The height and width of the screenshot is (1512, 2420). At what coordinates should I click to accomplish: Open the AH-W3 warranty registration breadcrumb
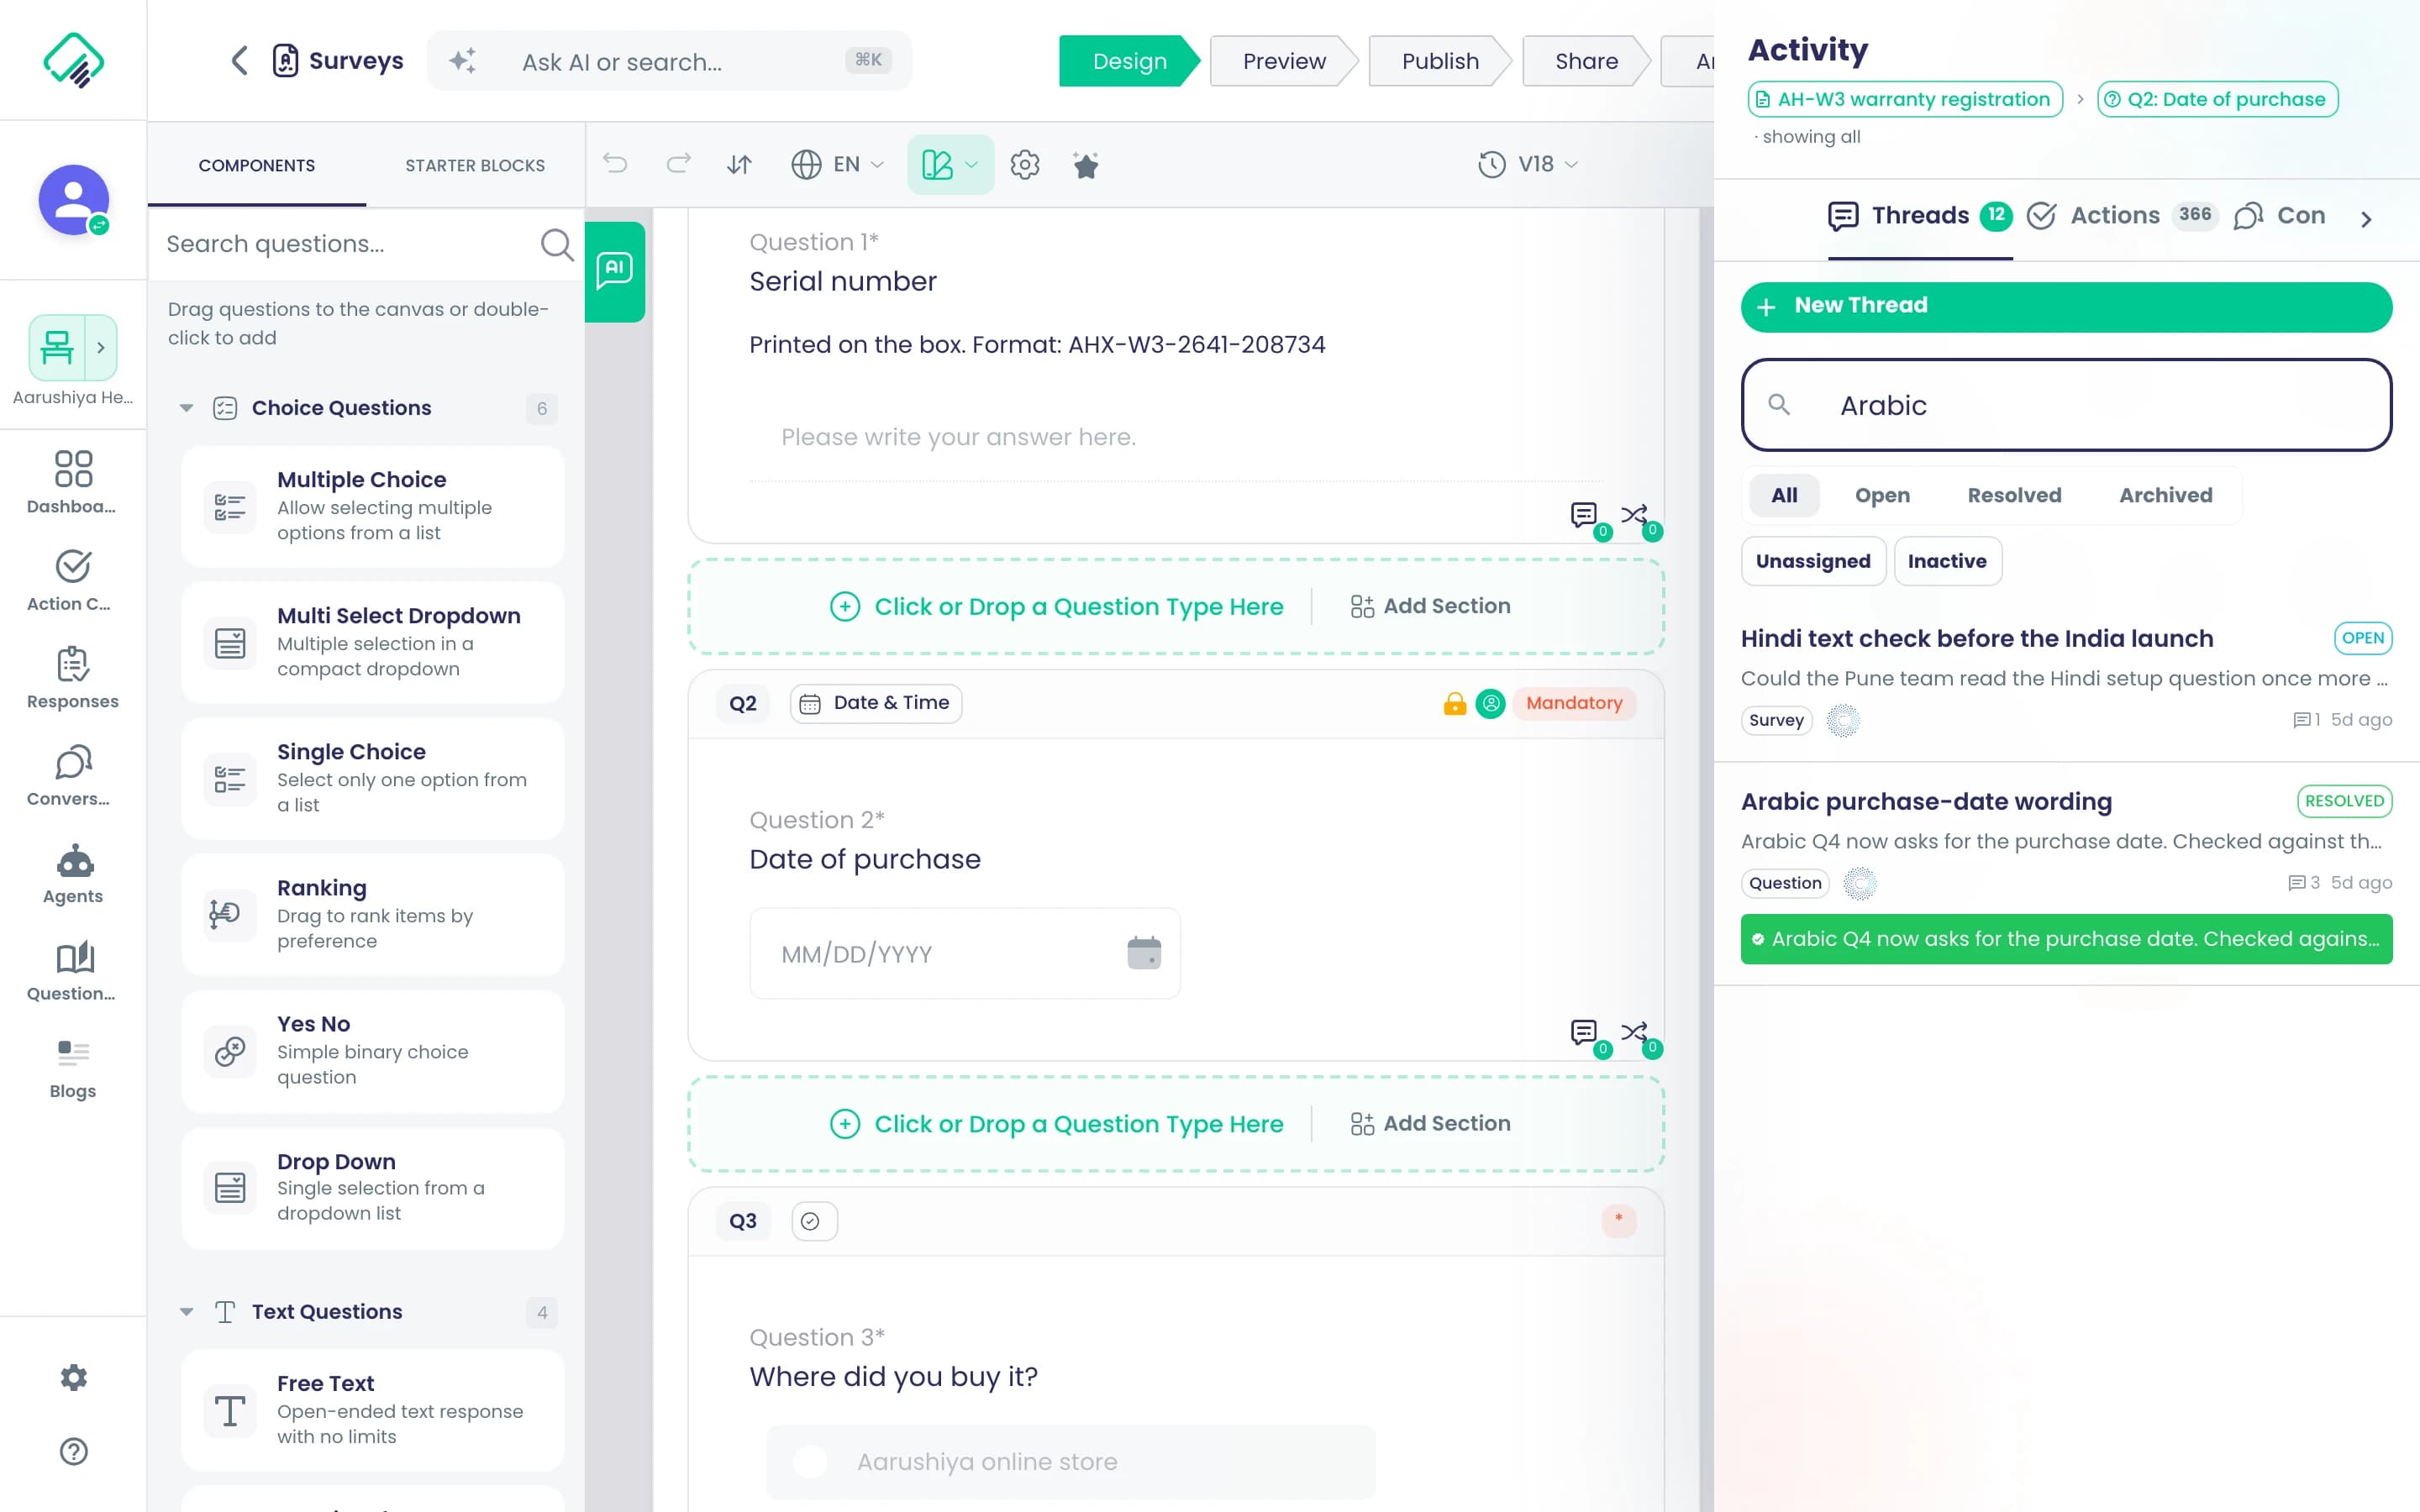[1905, 99]
